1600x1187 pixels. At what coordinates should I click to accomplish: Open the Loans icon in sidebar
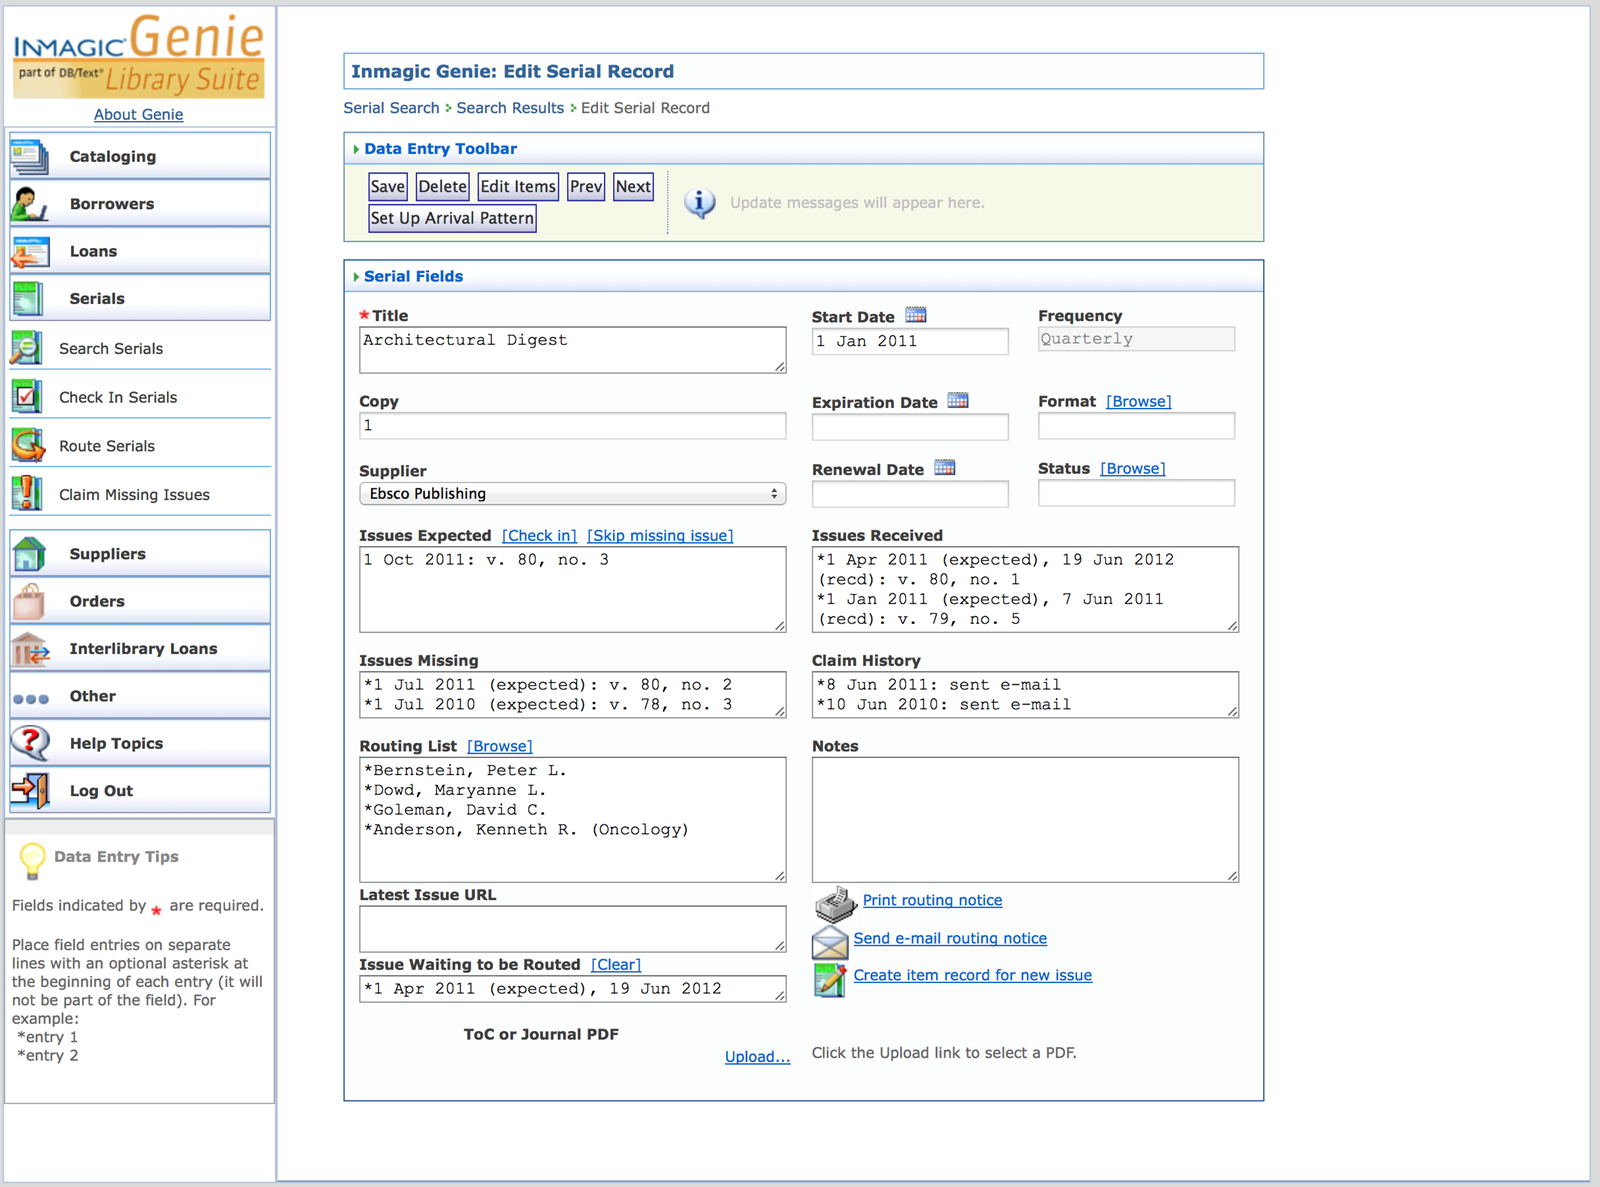point(29,251)
